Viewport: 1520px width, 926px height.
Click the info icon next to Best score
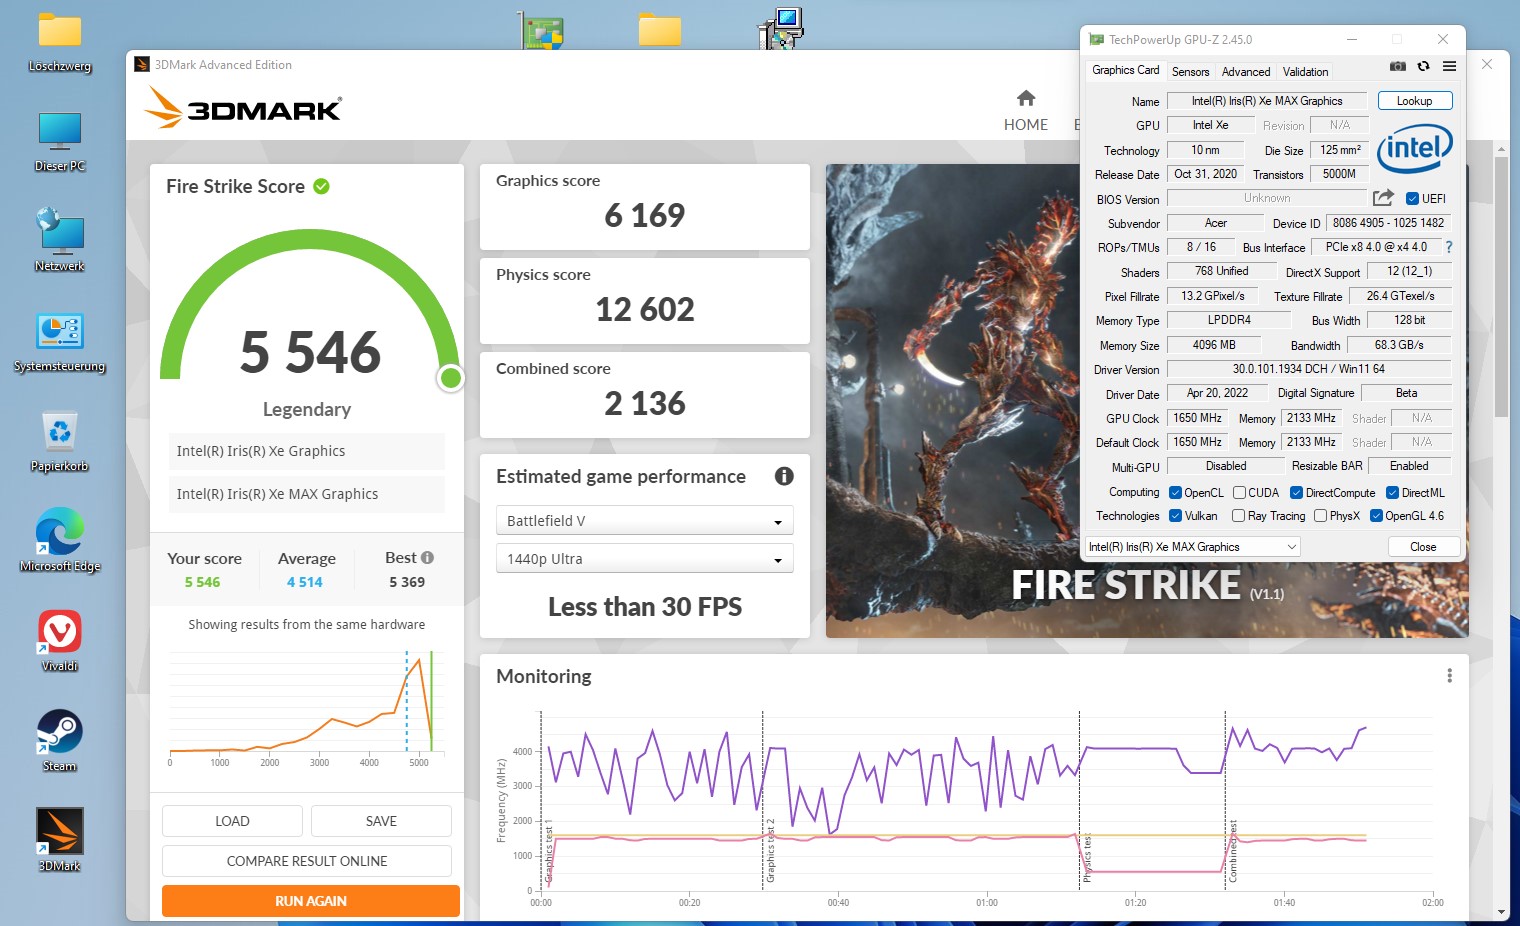pyautogui.click(x=427, y=558)
